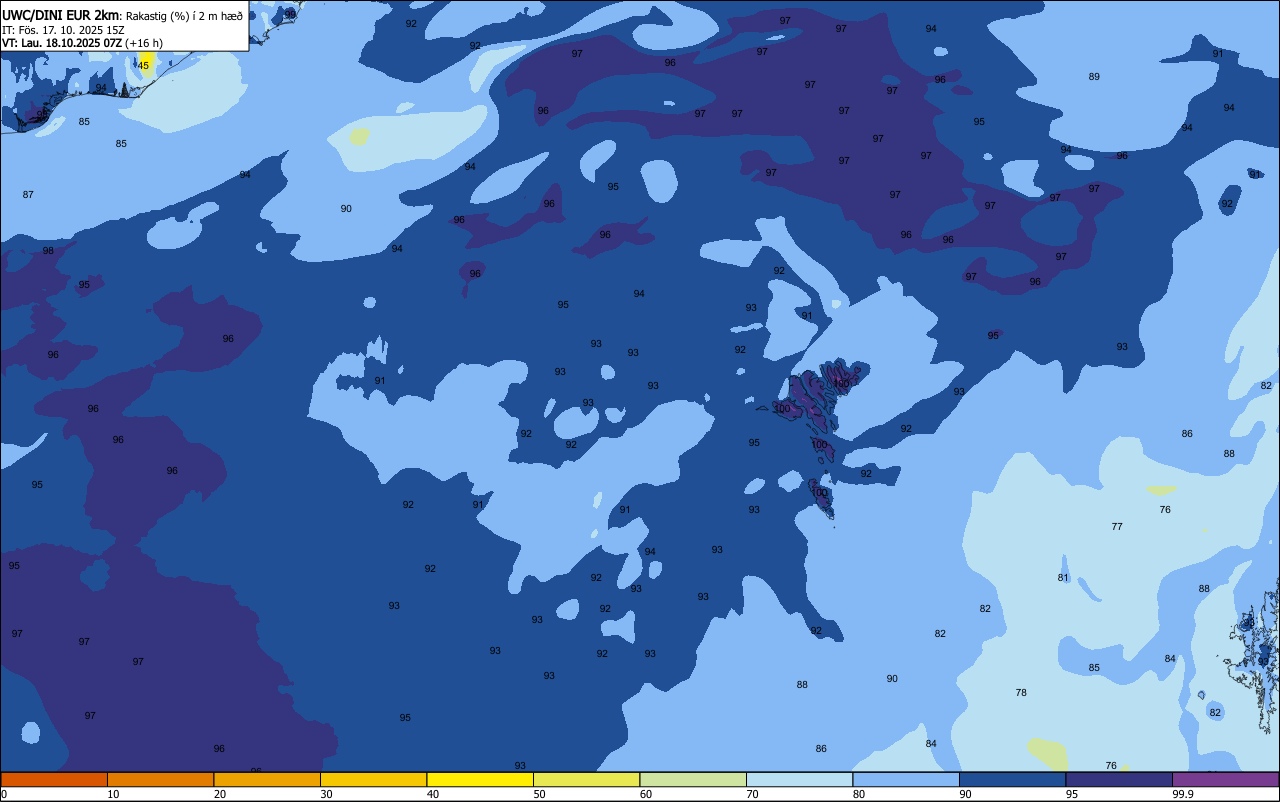Select the 40–50 bright yellow legend swatch
Screen dimensions: 1280x802
click(x=480, y=779)
